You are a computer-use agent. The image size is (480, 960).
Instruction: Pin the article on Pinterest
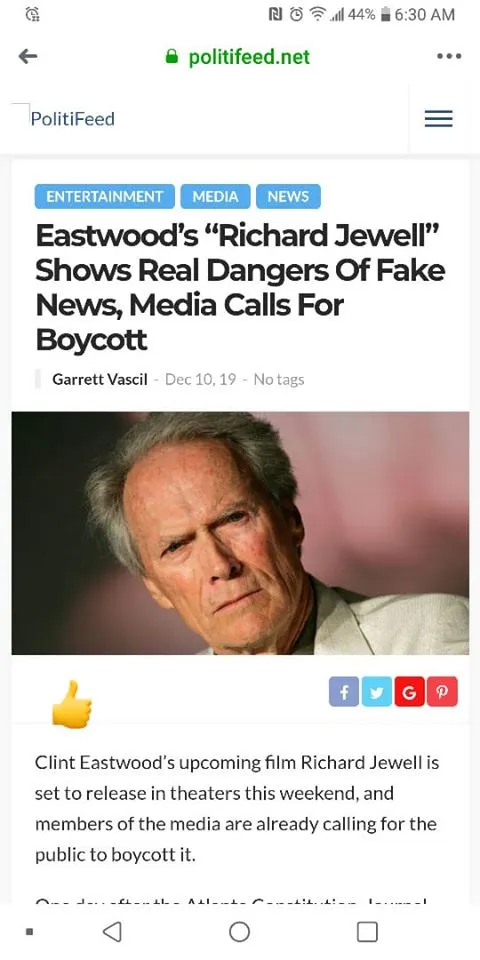(442, 692)
